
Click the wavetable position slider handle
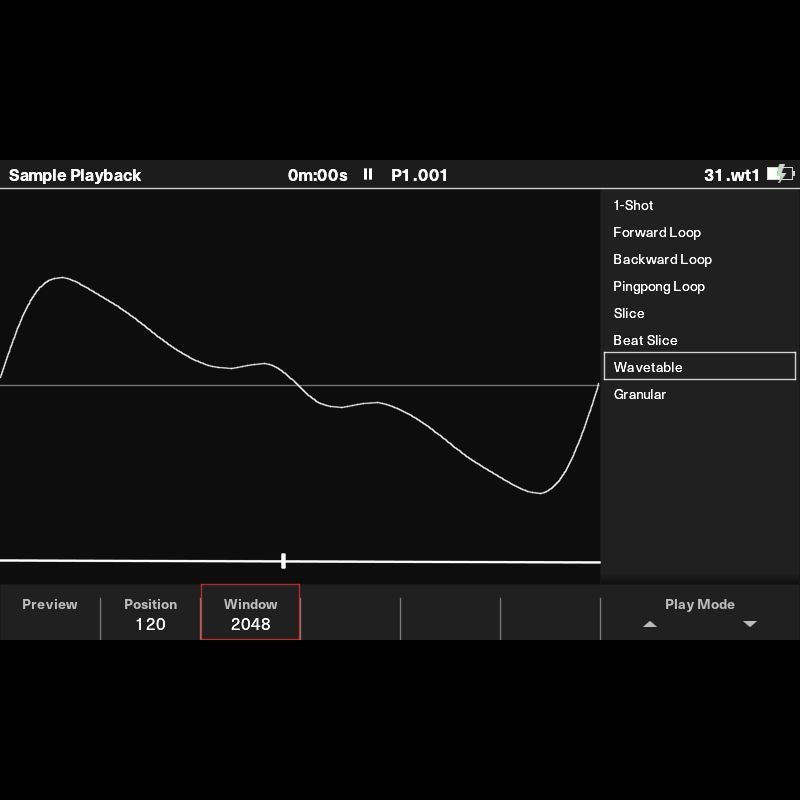point(283,561)
